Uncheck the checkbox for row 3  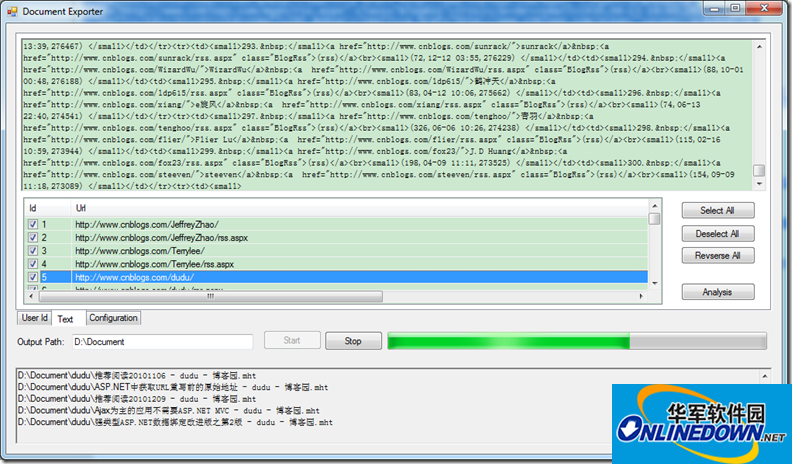(x=33, y=250)
